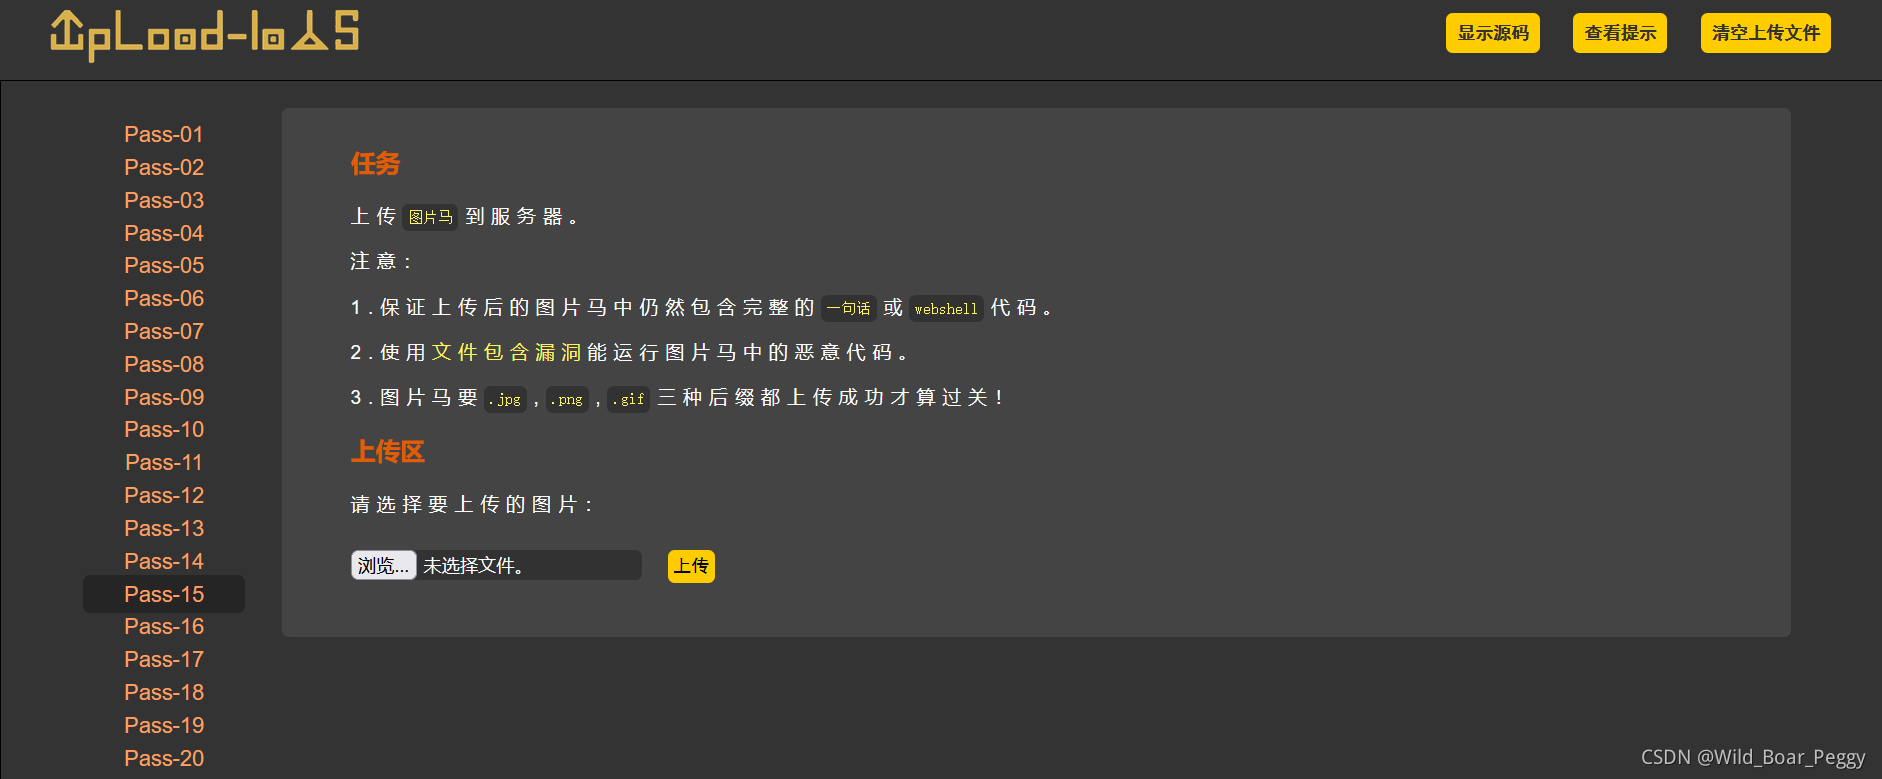The width and height of the screenshot is (1882, 779).
Task: Click the 任务 heading
Action: click(376, 164)
